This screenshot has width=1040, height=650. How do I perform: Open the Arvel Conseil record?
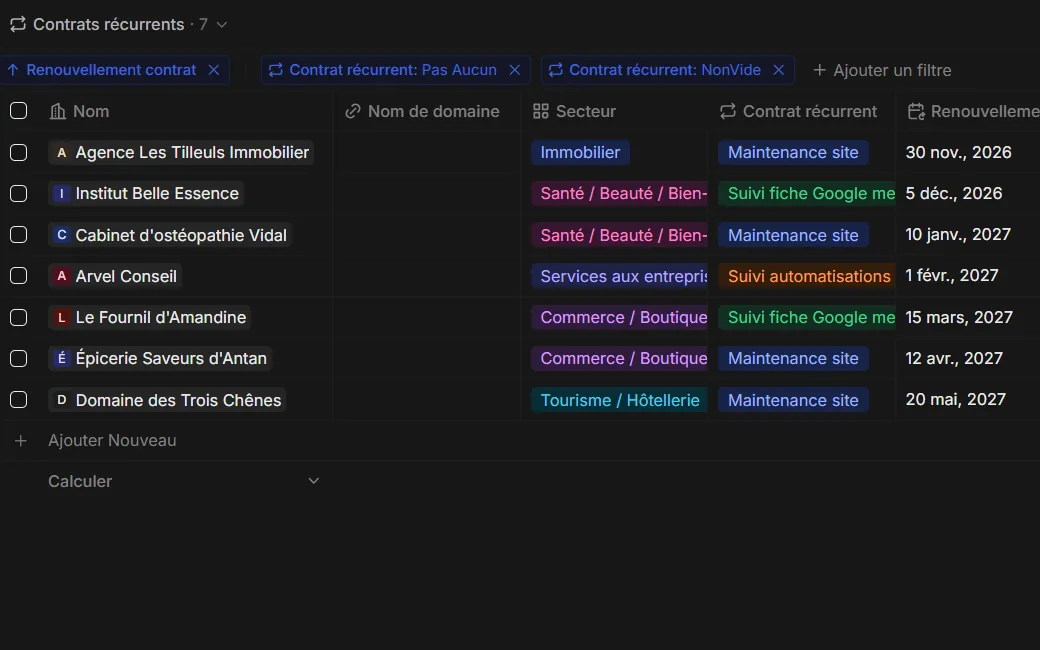coord(115,276)
